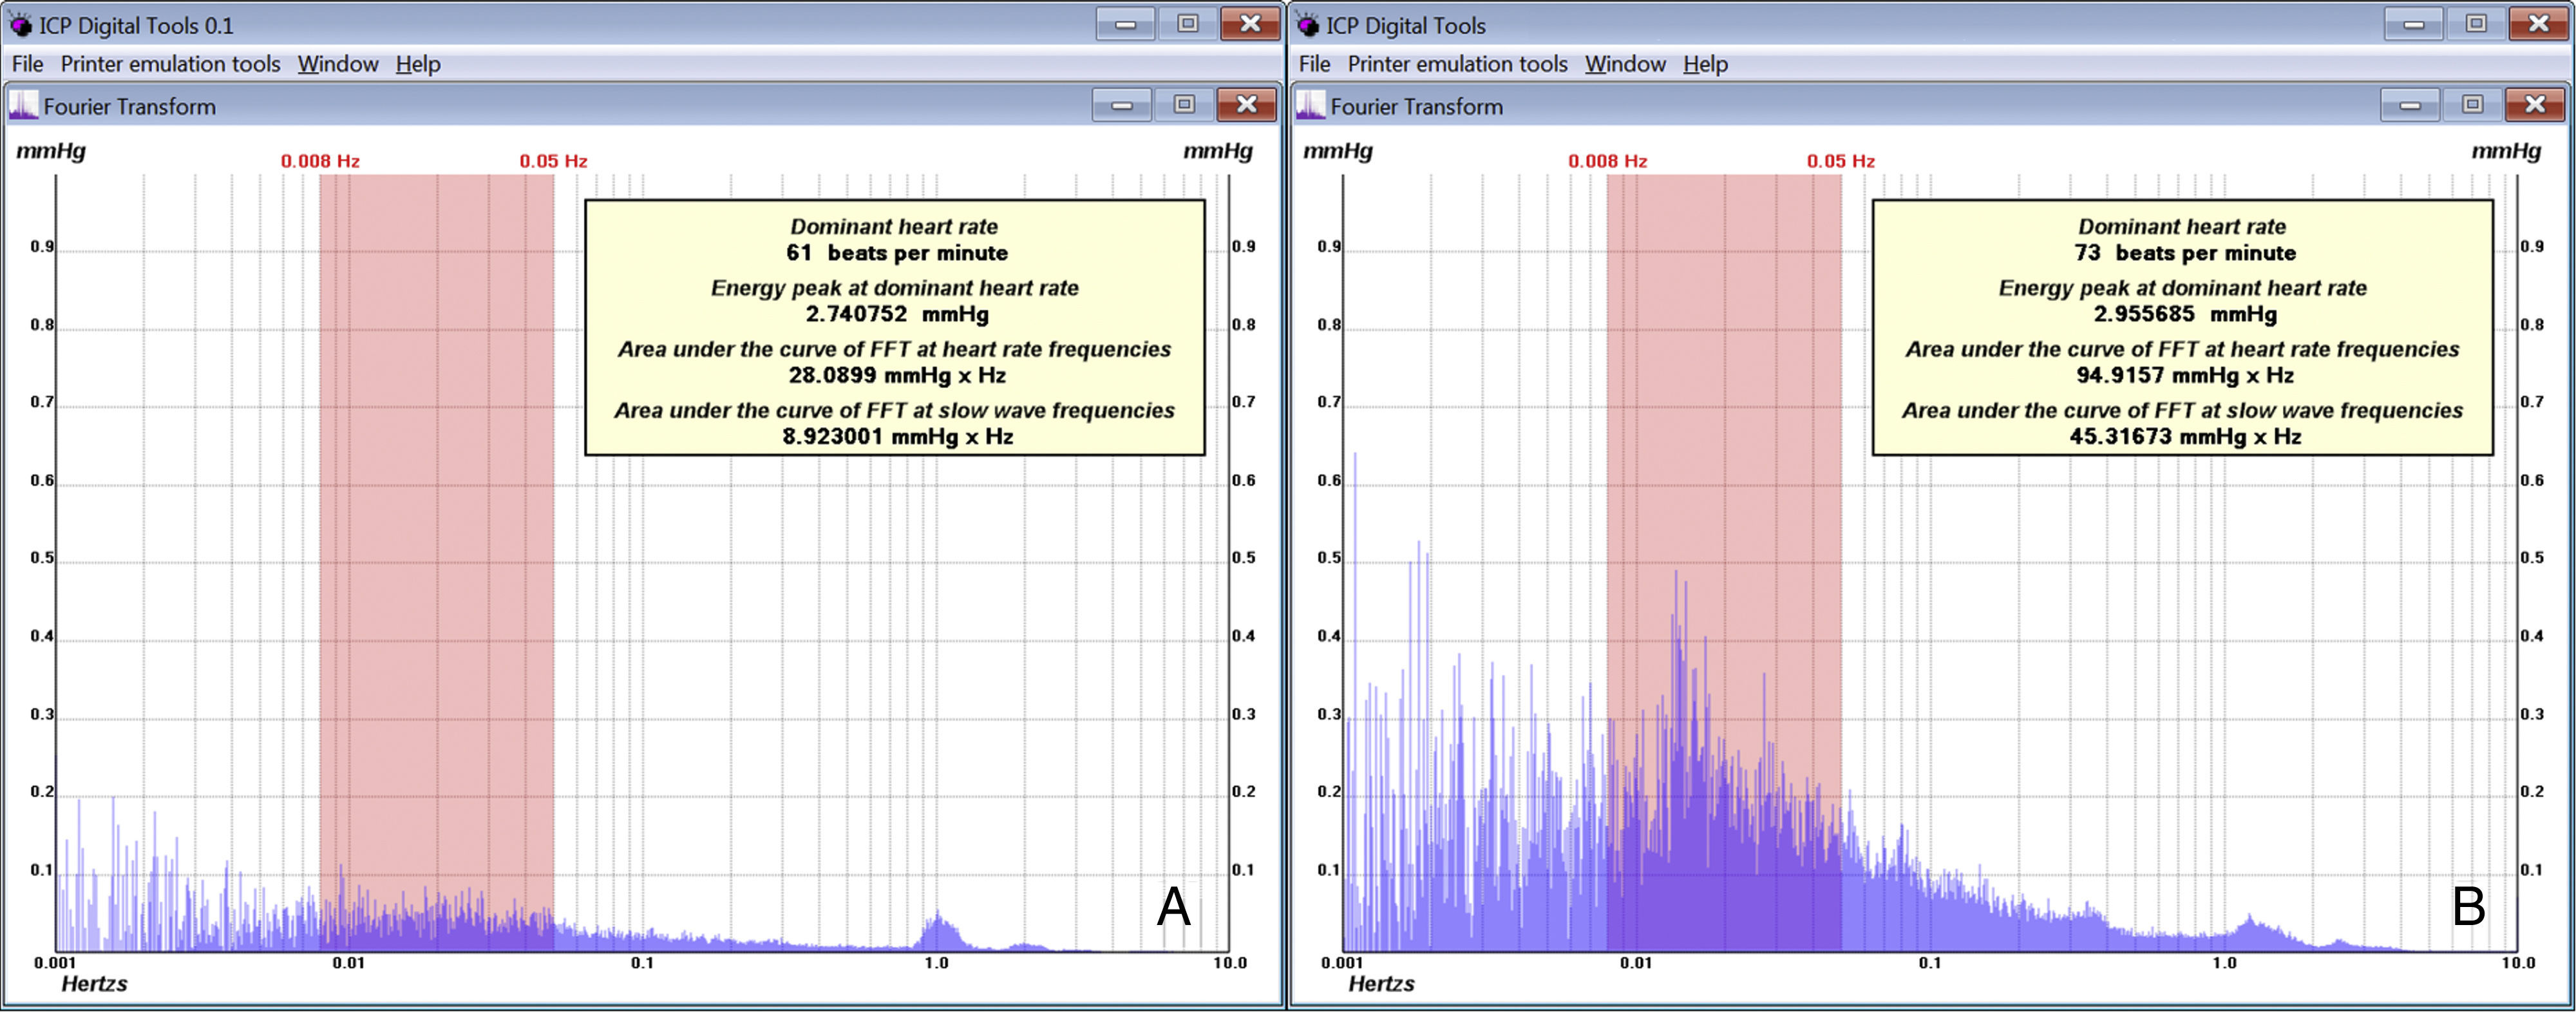Maximize right Fourier Transform subwindow
Screen dimensions: 2576x1012
2472,105
